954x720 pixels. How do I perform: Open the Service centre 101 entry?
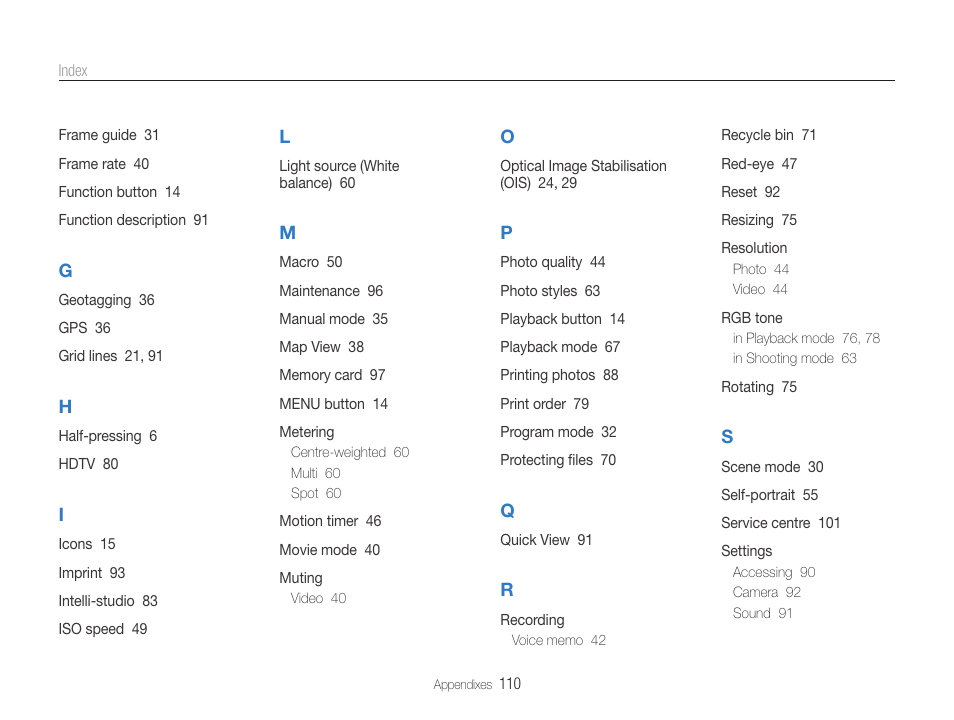point(781,523)
